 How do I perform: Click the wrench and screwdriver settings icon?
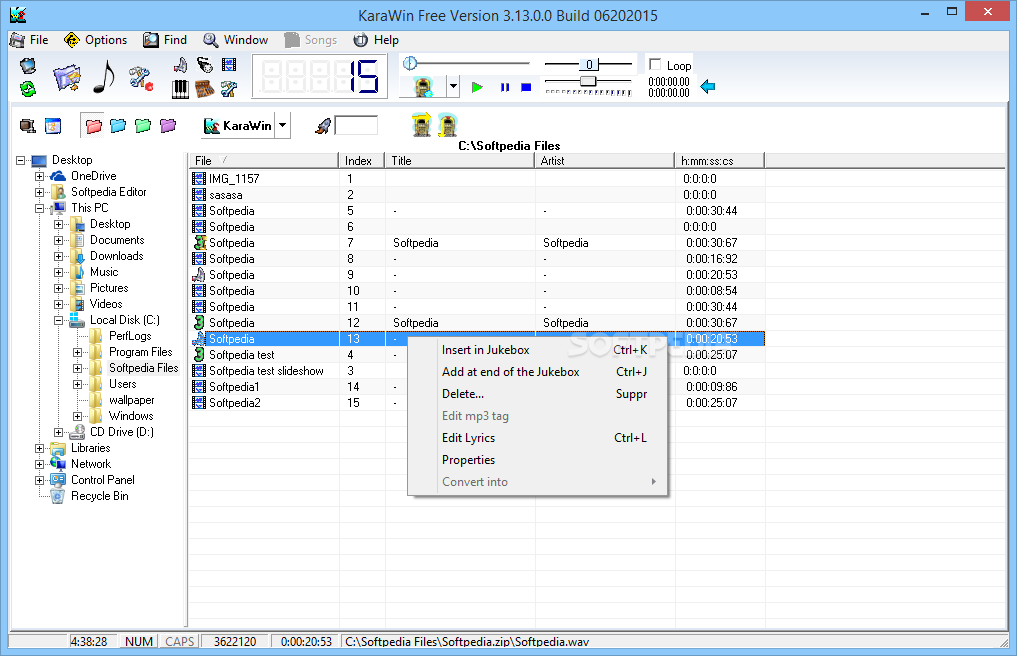coord(229,89)
